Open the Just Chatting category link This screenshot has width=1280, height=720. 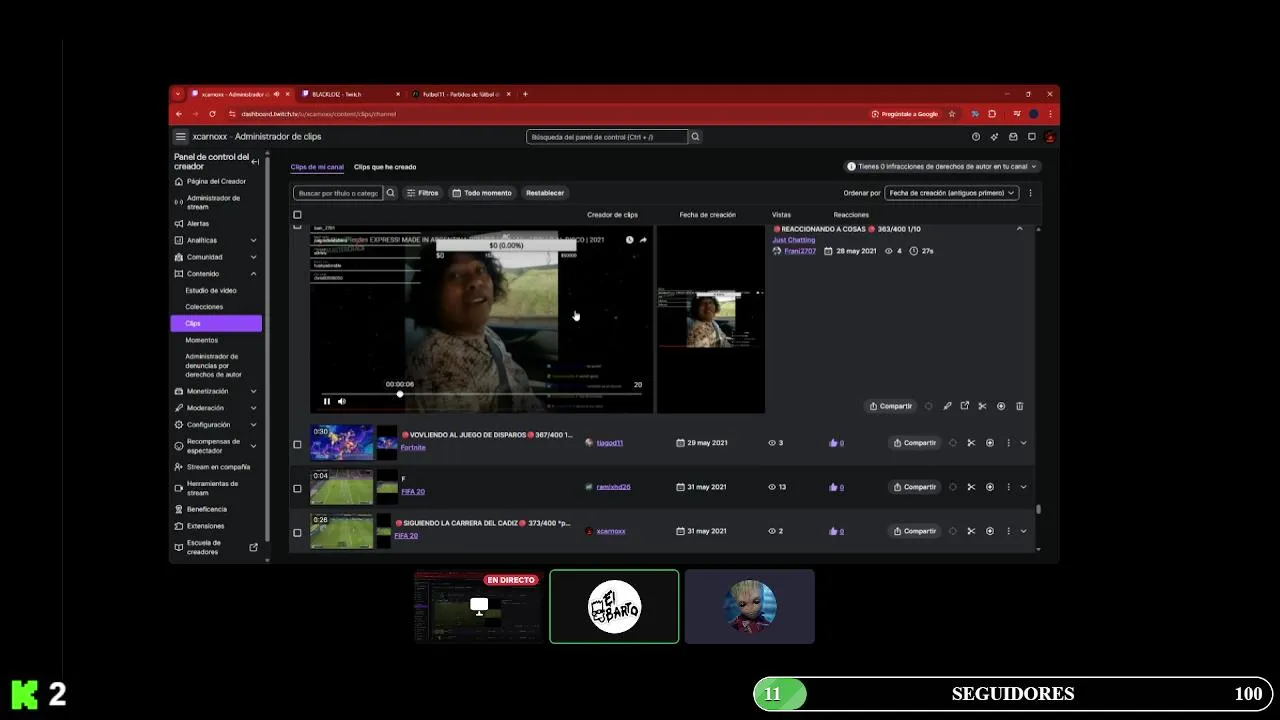click(x=793, y=240)
